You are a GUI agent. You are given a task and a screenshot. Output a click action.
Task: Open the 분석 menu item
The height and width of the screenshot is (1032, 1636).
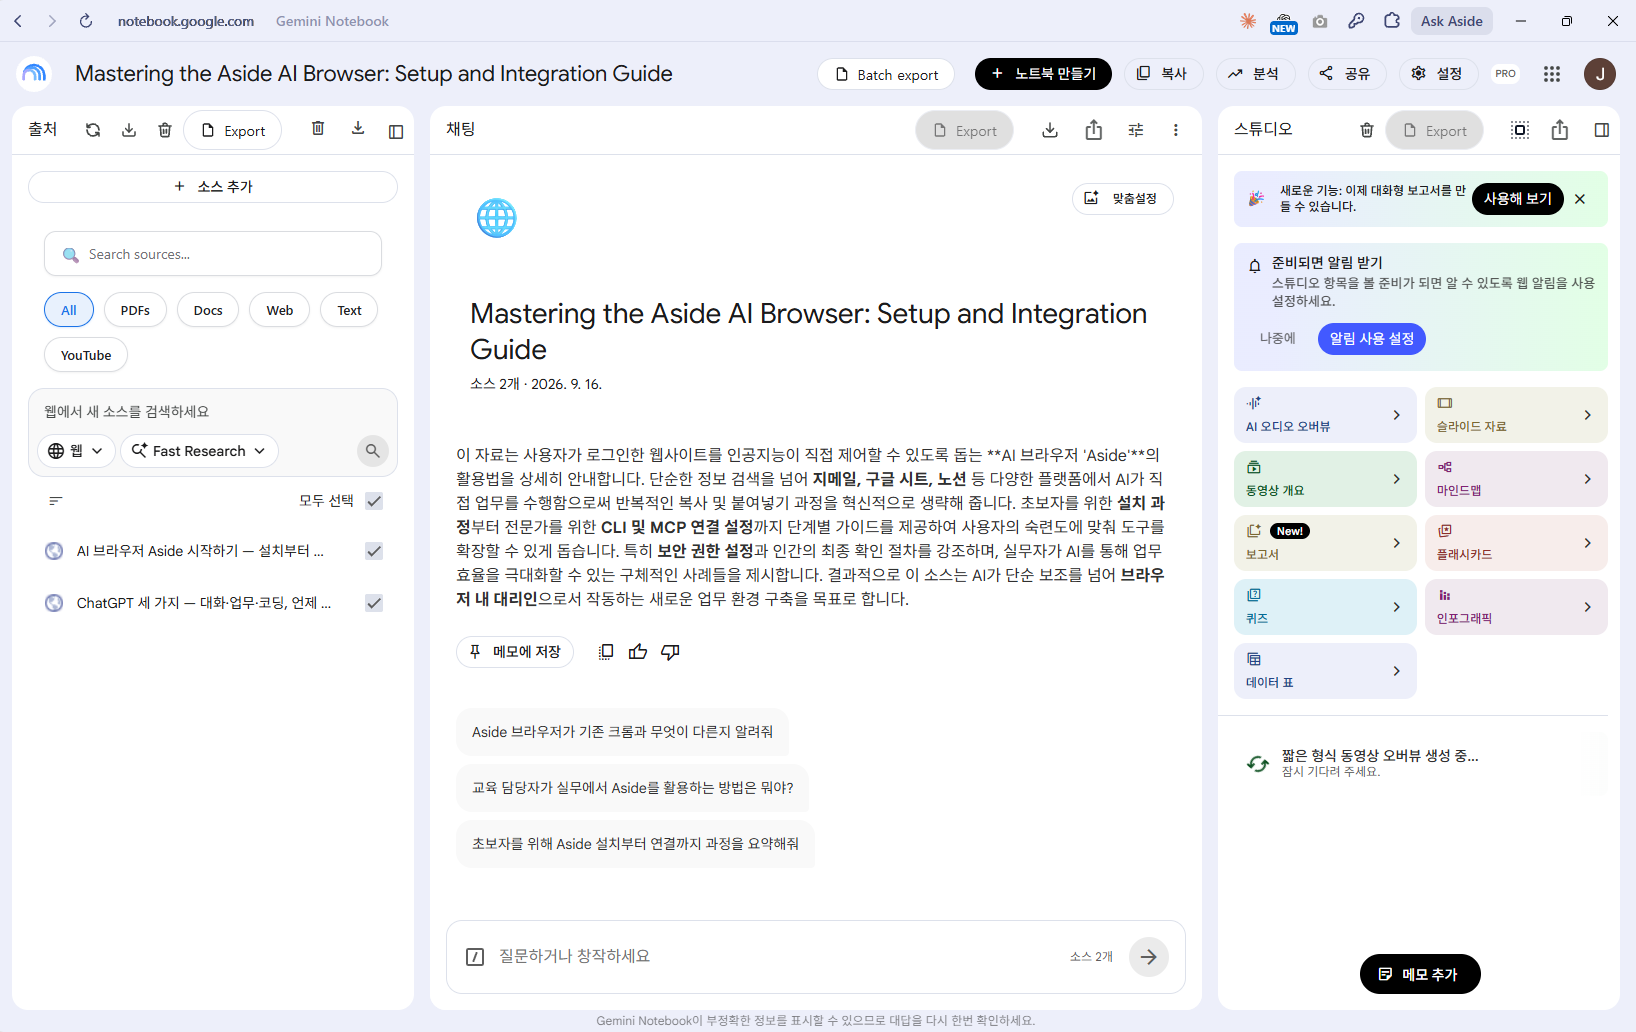point(1254,74)
